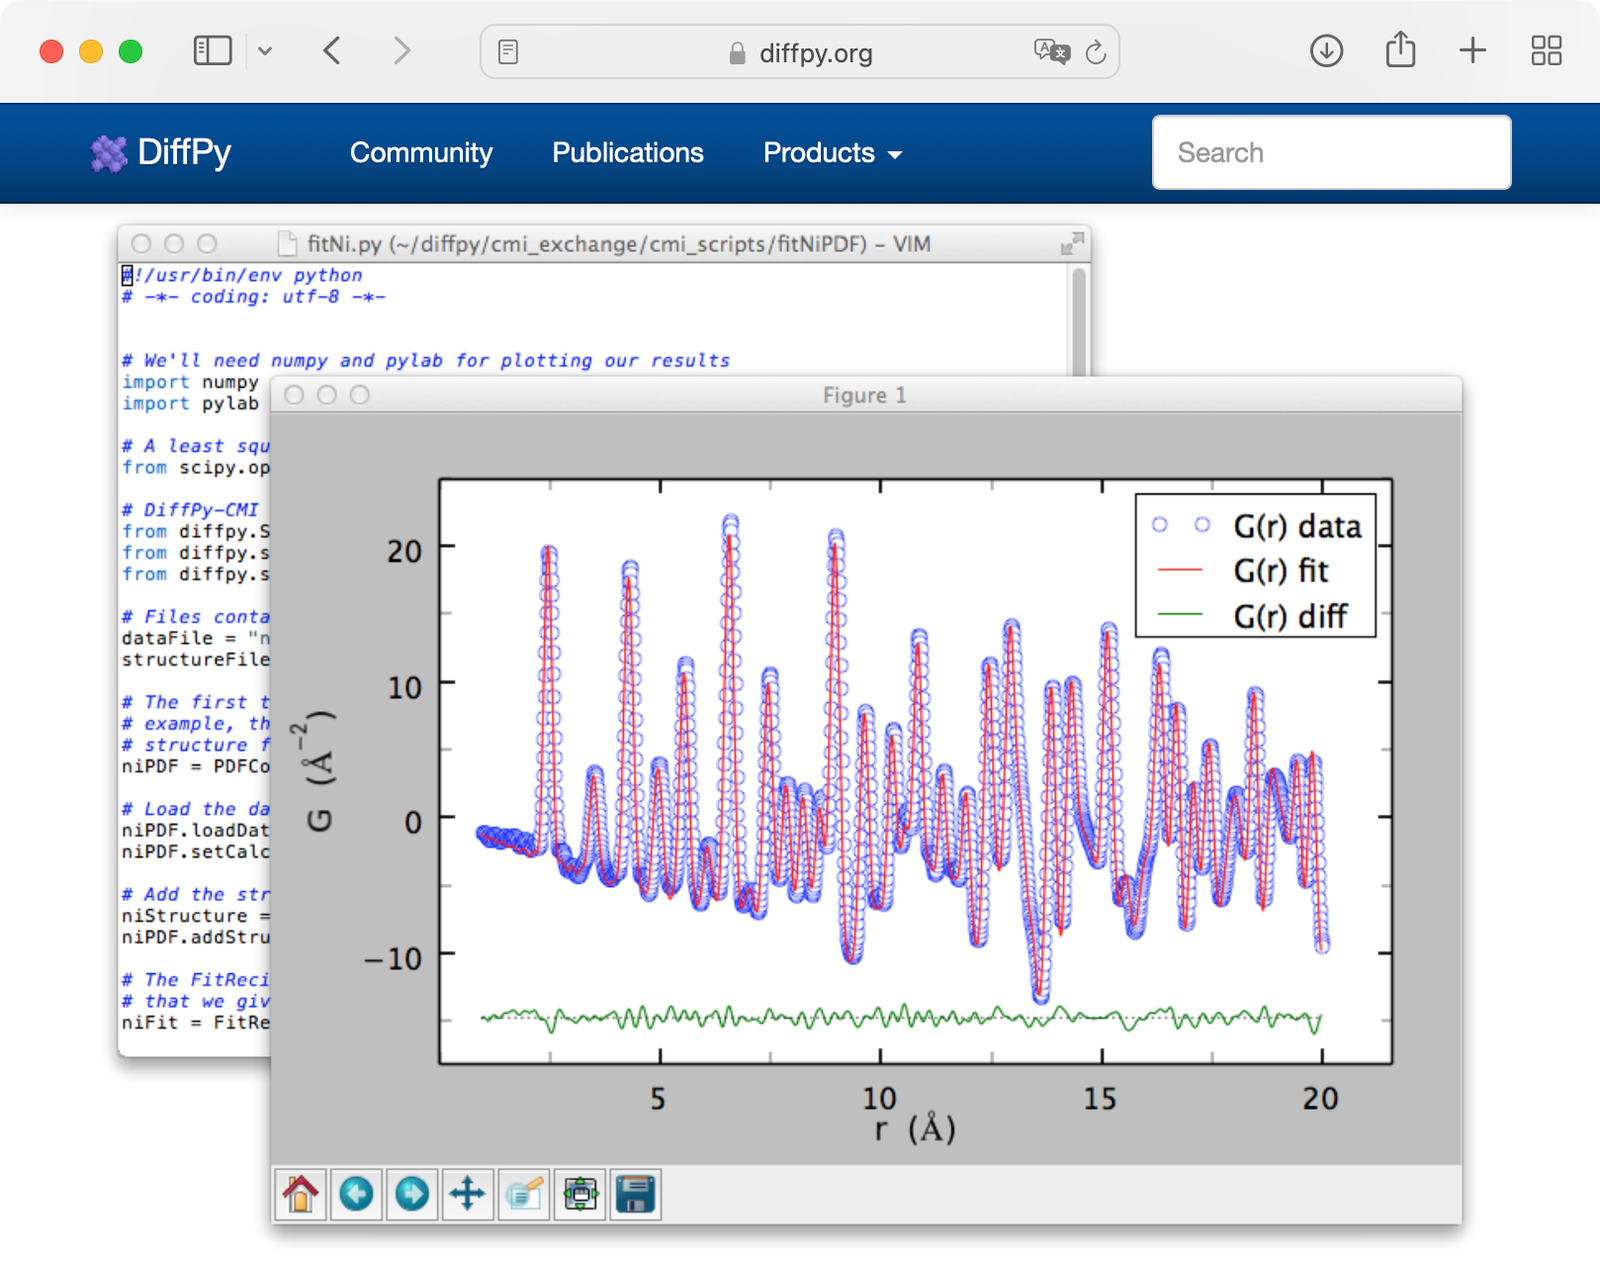Viewport: 1600px width, 1264px height.
Task: Open the Community page
Action: (x=421, y=153)
